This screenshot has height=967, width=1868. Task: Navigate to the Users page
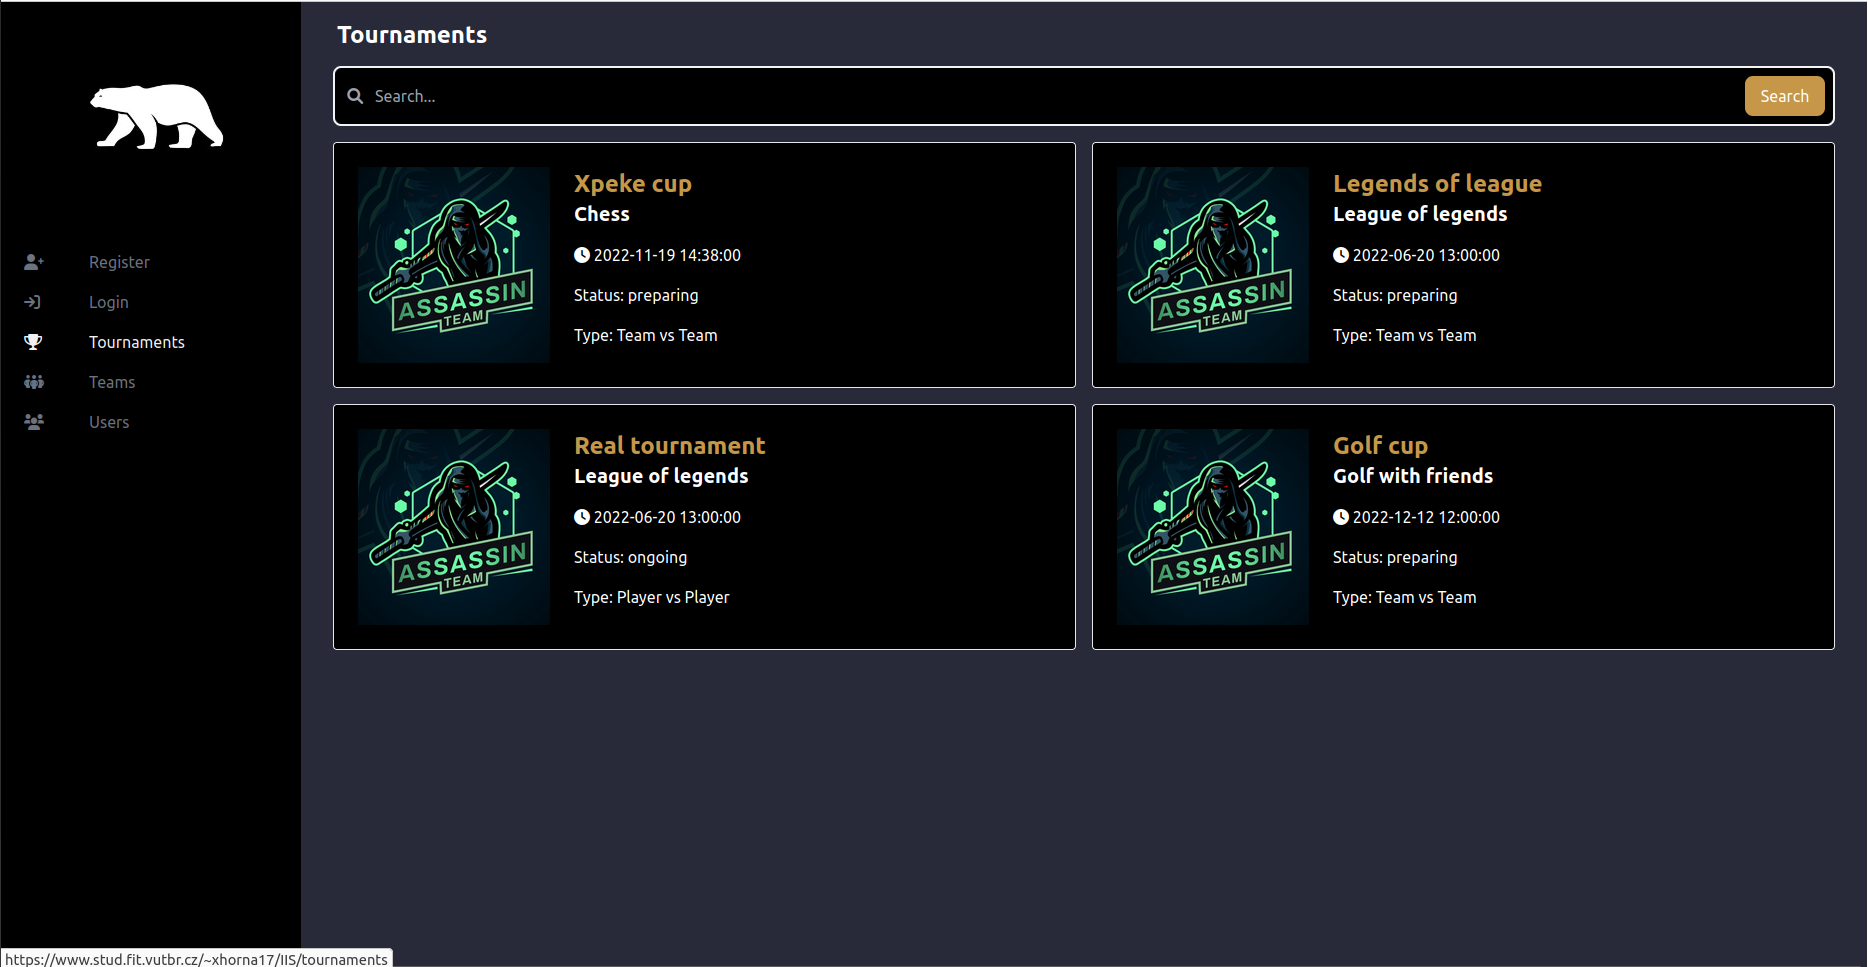coord(109,422)
